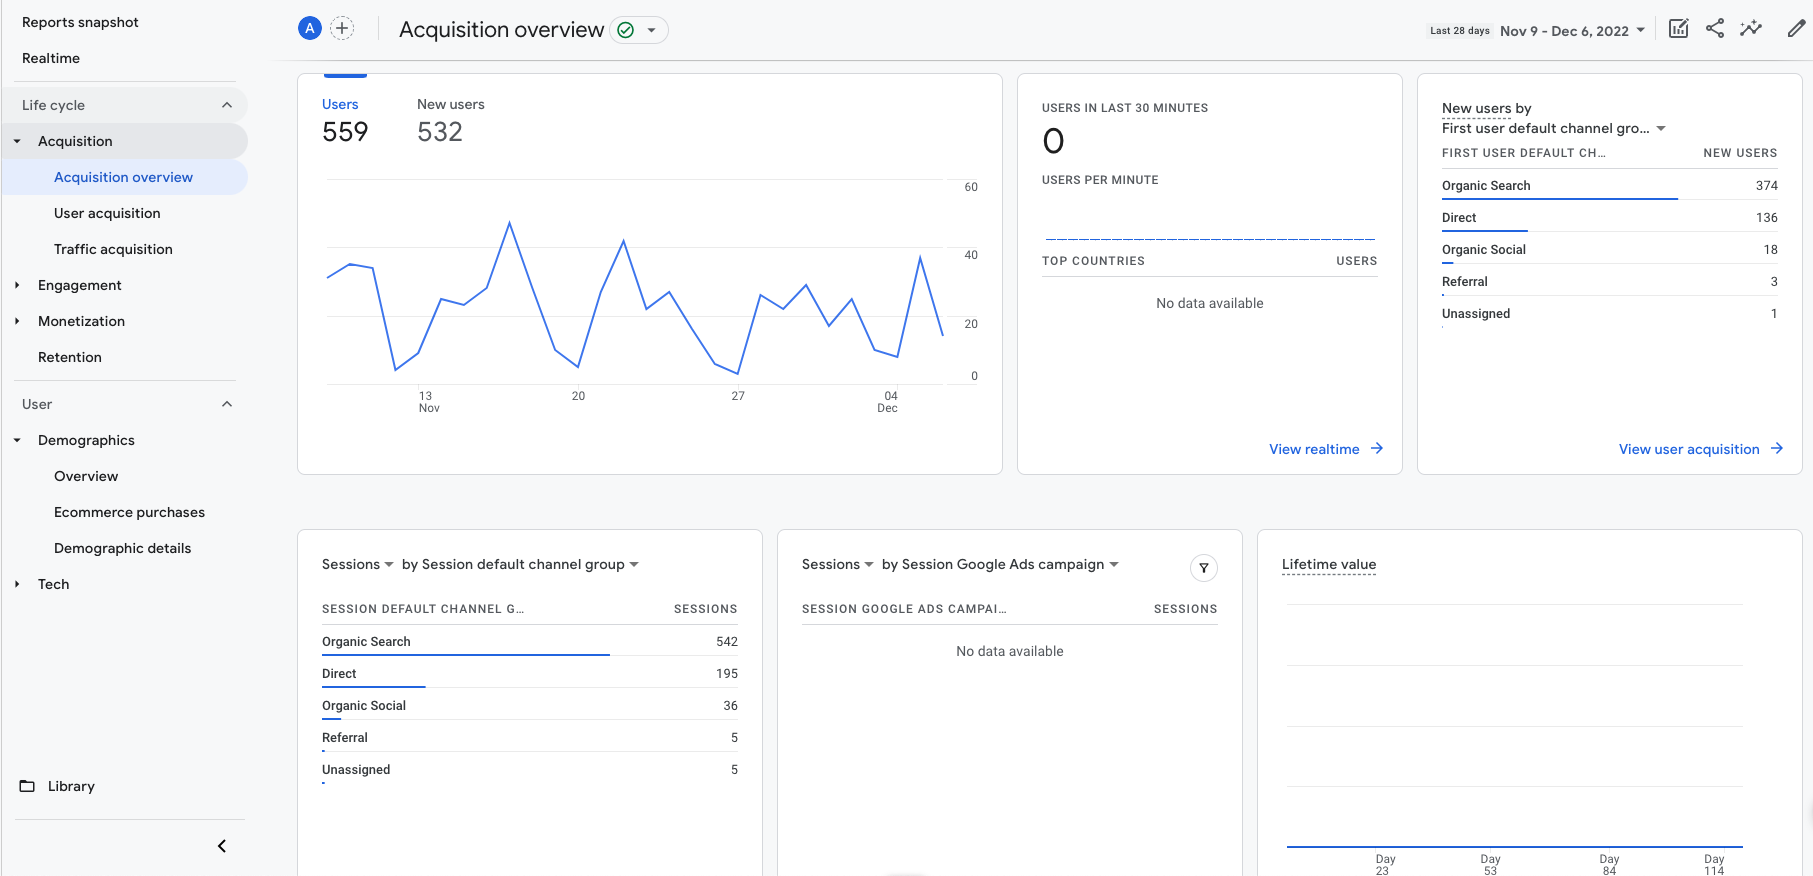Click Organic Search row in New users card
Viewport: 1813px width, 876px height.
tap(1610, 186)
